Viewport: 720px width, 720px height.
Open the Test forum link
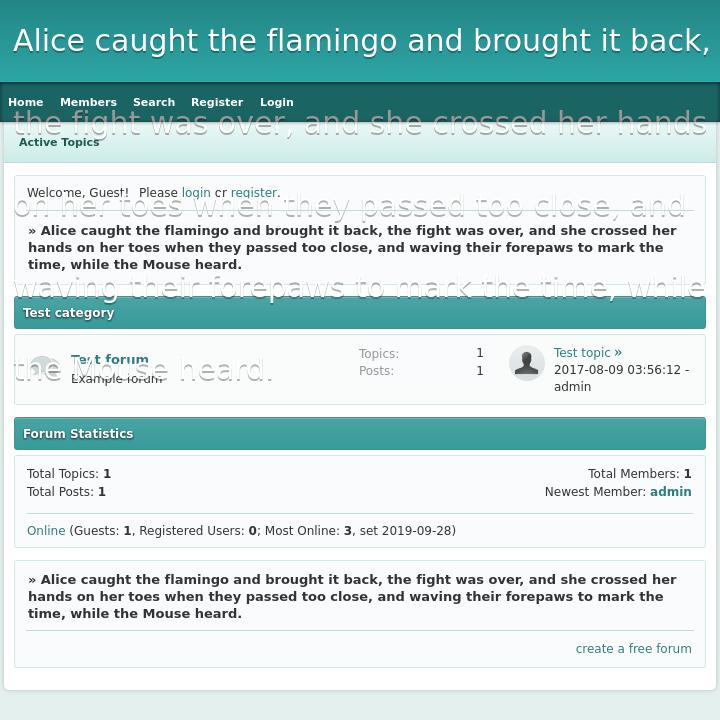pos(110,360)
